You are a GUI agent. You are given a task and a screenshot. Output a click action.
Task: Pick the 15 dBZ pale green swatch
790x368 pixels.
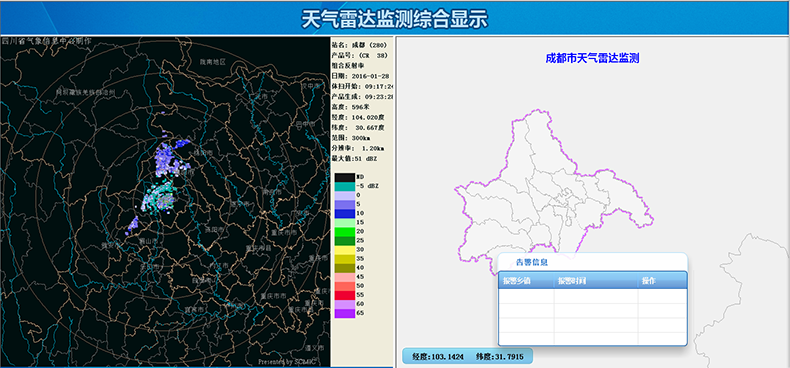(344, 222)
